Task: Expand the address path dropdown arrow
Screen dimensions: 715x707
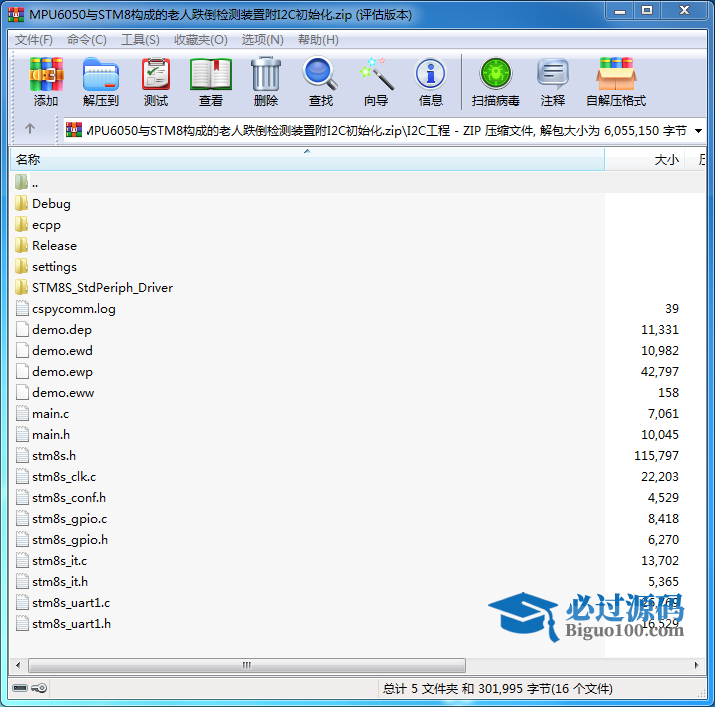Action: pyautogui.click(x=698, y=130)
